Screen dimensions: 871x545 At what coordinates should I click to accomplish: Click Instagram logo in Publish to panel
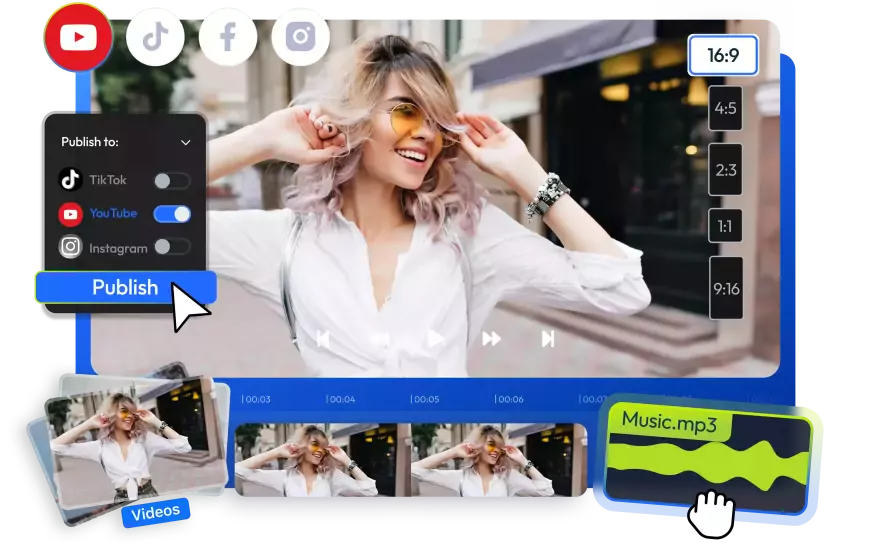coord(71,247)
